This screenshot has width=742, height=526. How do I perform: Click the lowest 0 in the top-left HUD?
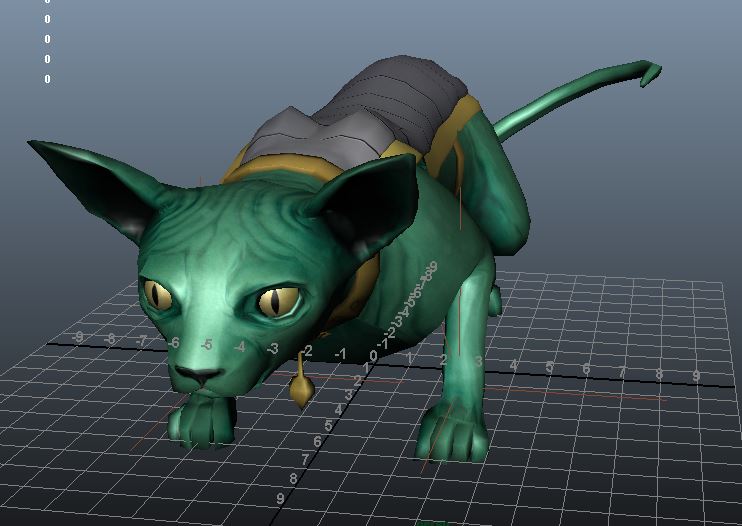point(47,79)
